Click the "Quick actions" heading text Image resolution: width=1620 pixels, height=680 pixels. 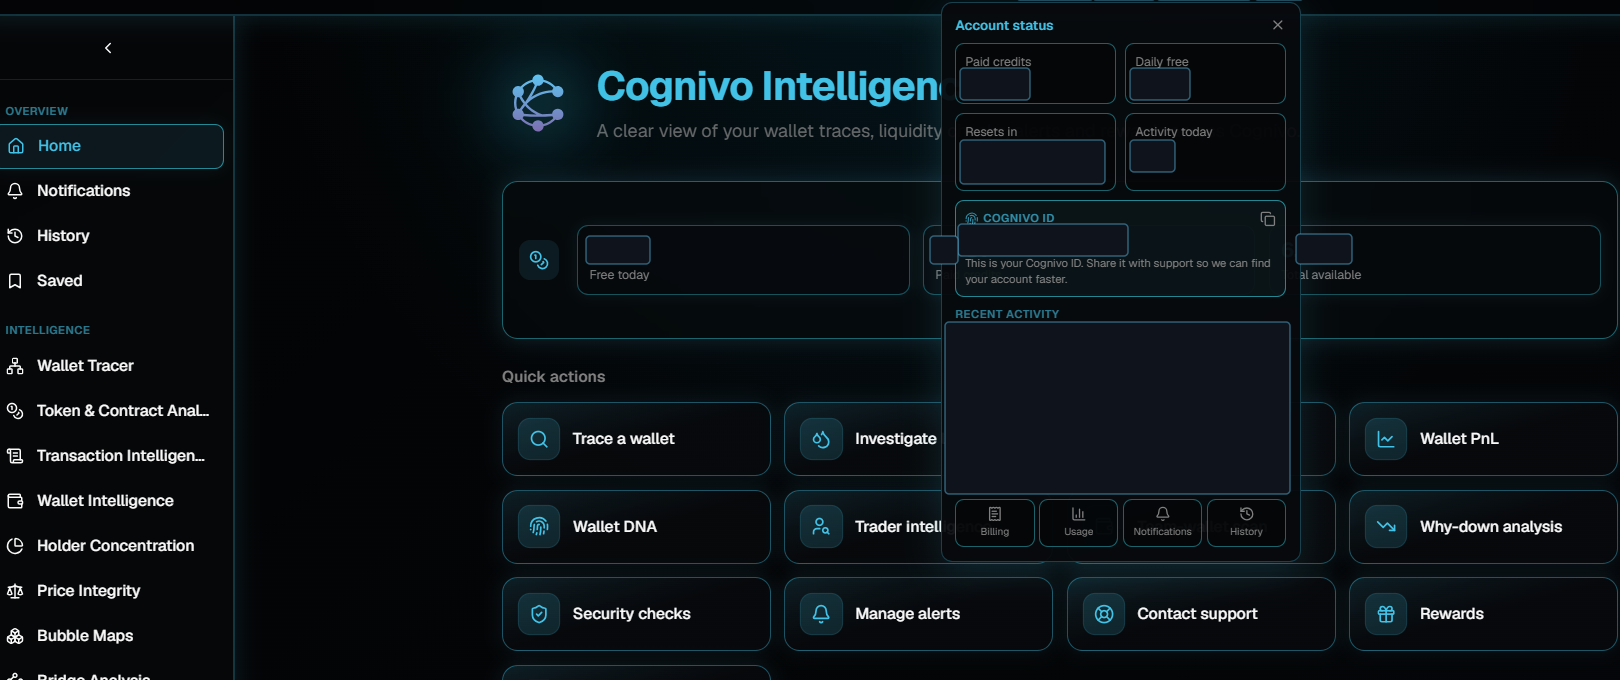(553, 377)
